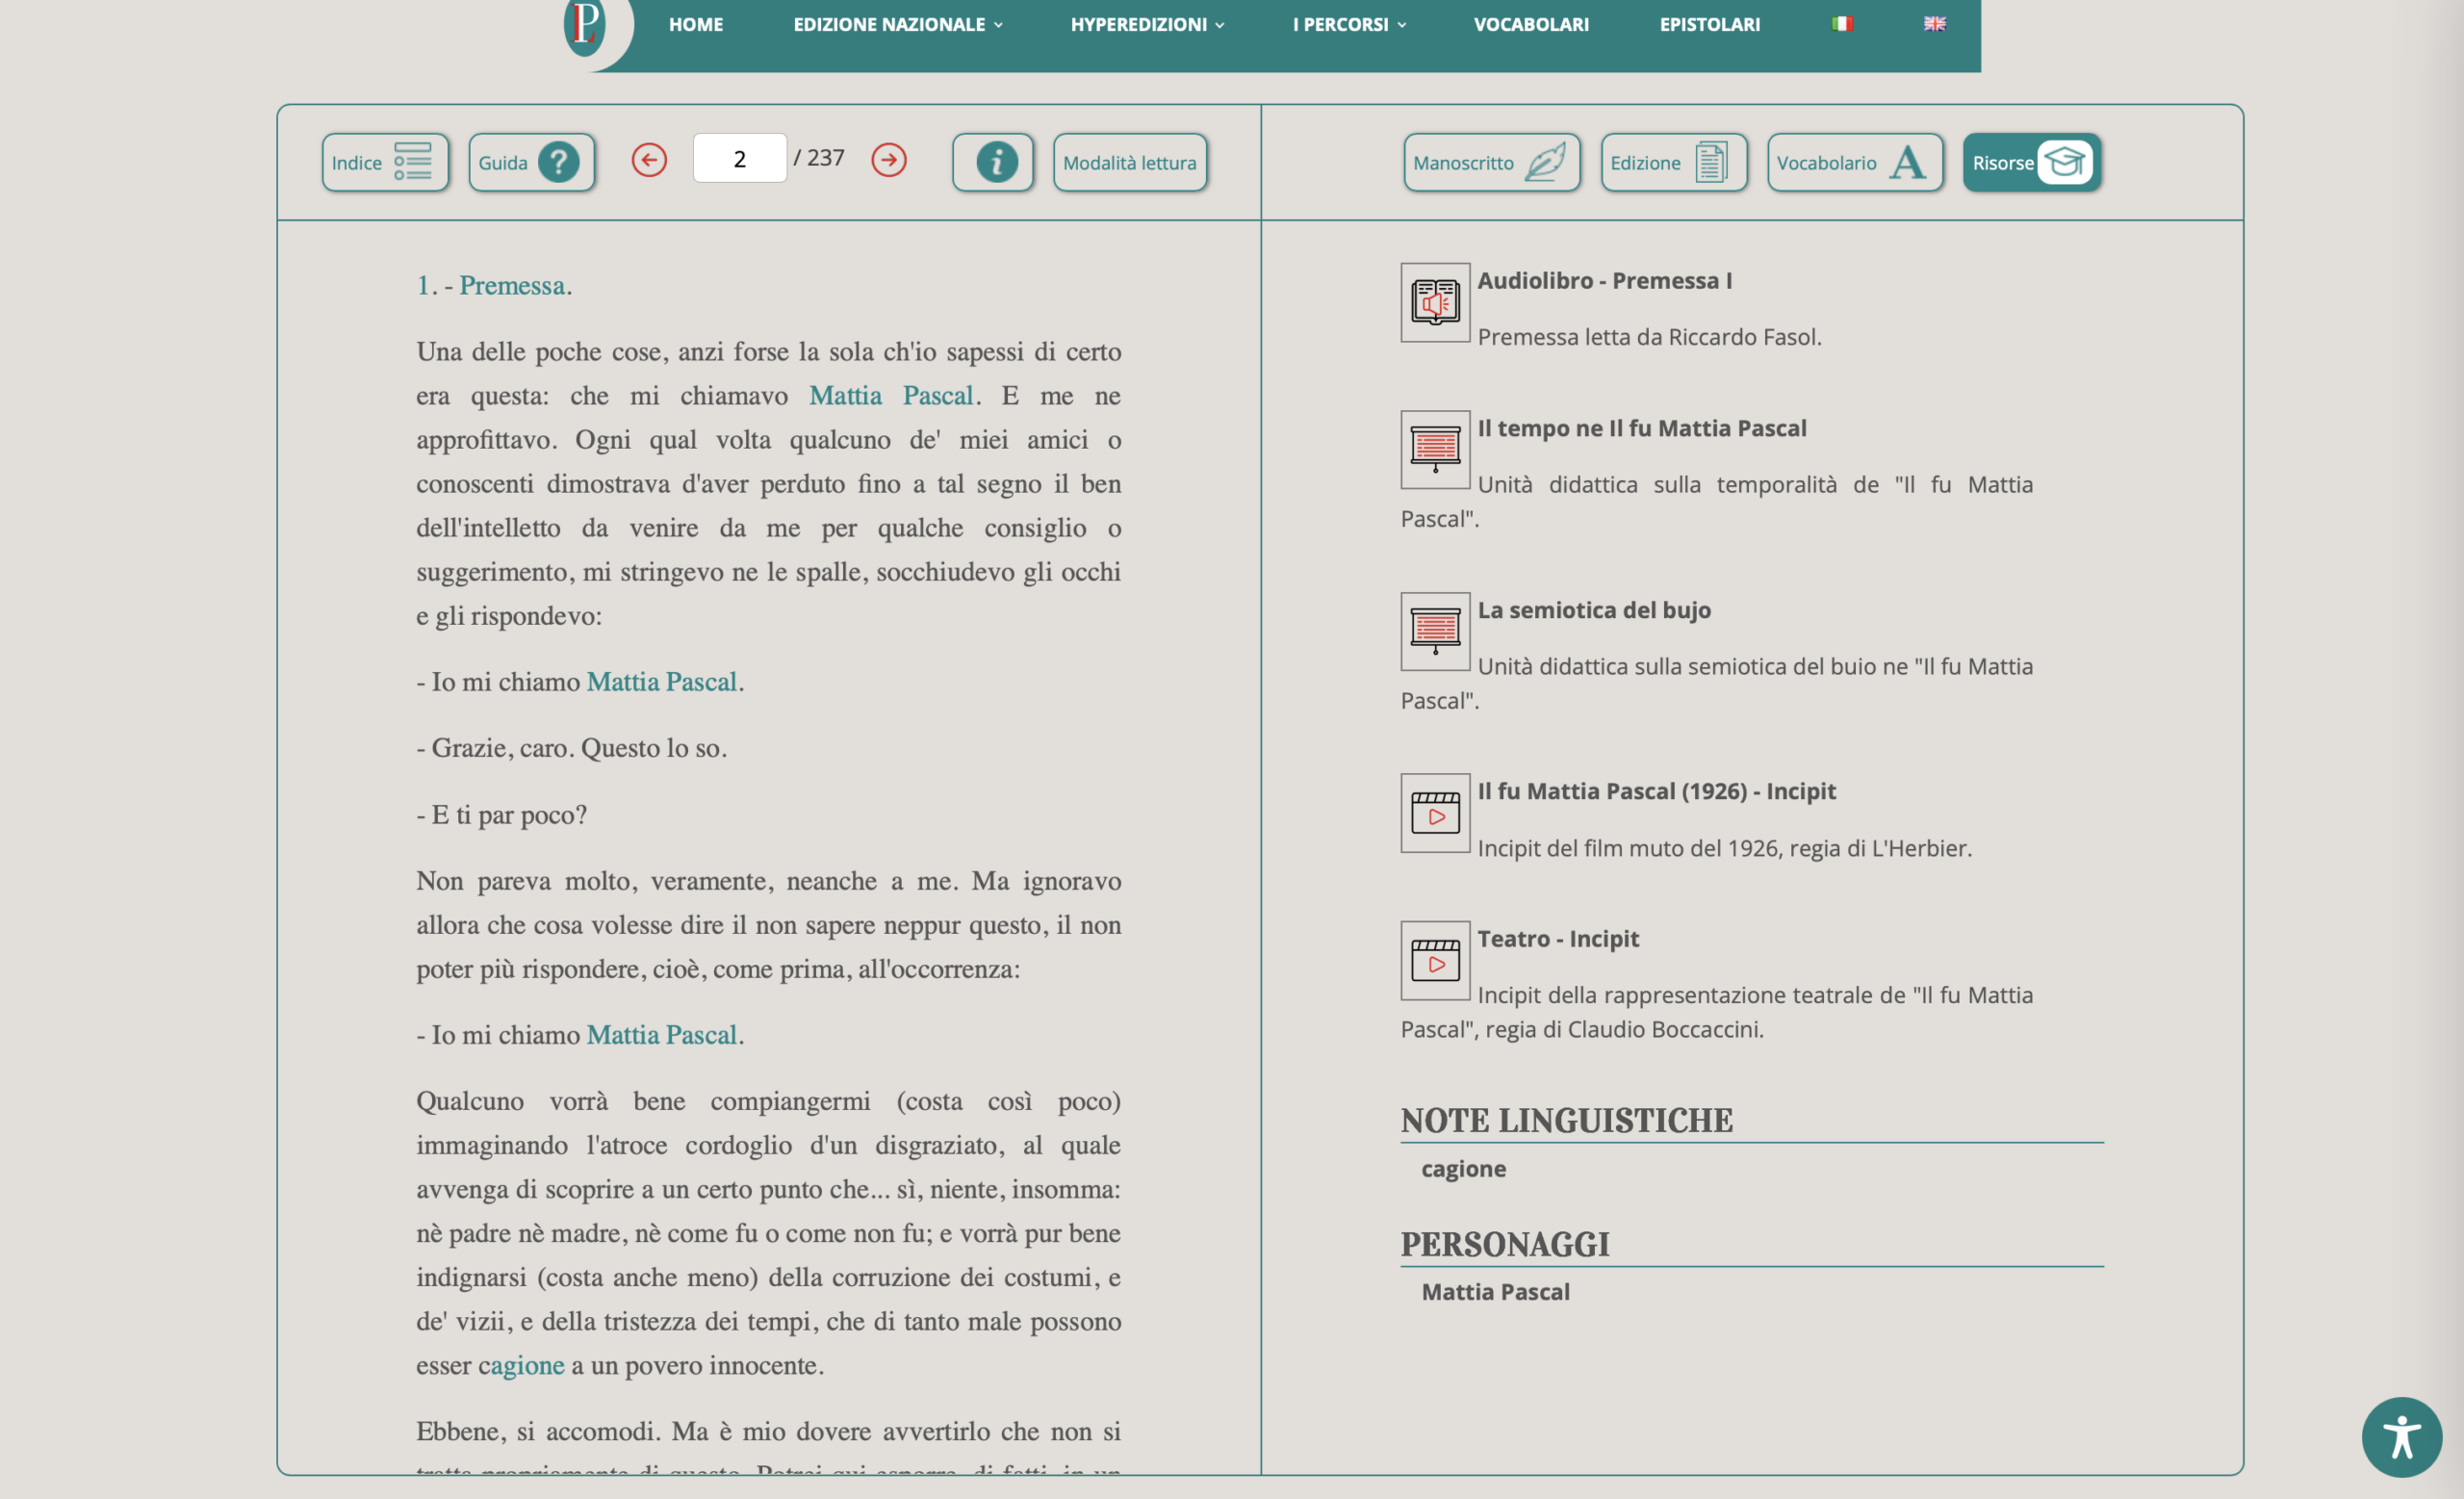Open Il fu Mattia Pascal (1926) - Incipit title

coord(1657,792)
